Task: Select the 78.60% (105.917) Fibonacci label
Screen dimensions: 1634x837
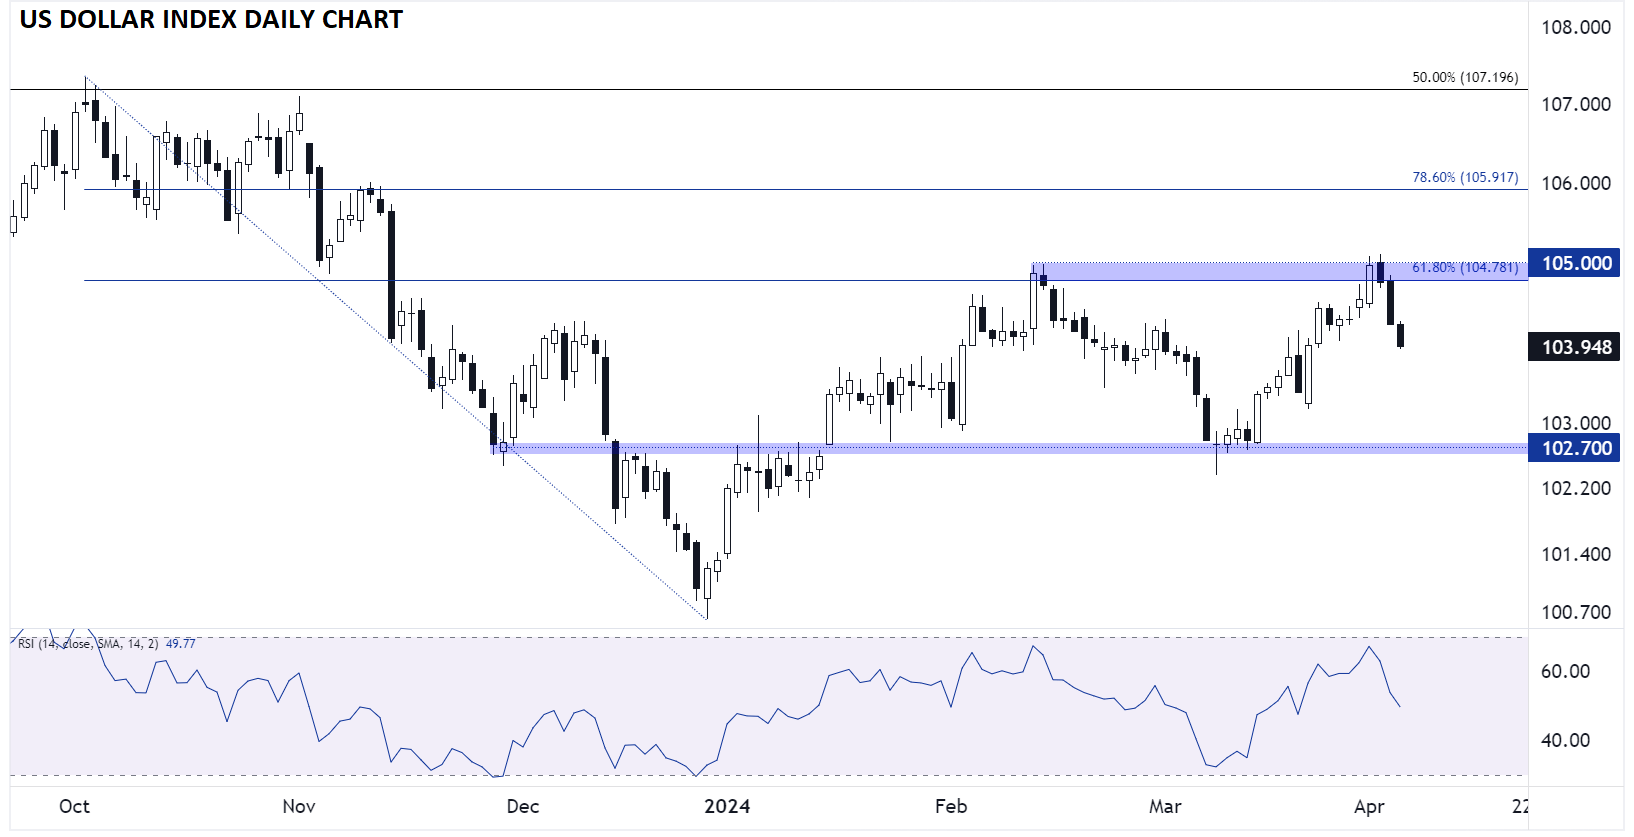Action: (x=1465, y=177)
